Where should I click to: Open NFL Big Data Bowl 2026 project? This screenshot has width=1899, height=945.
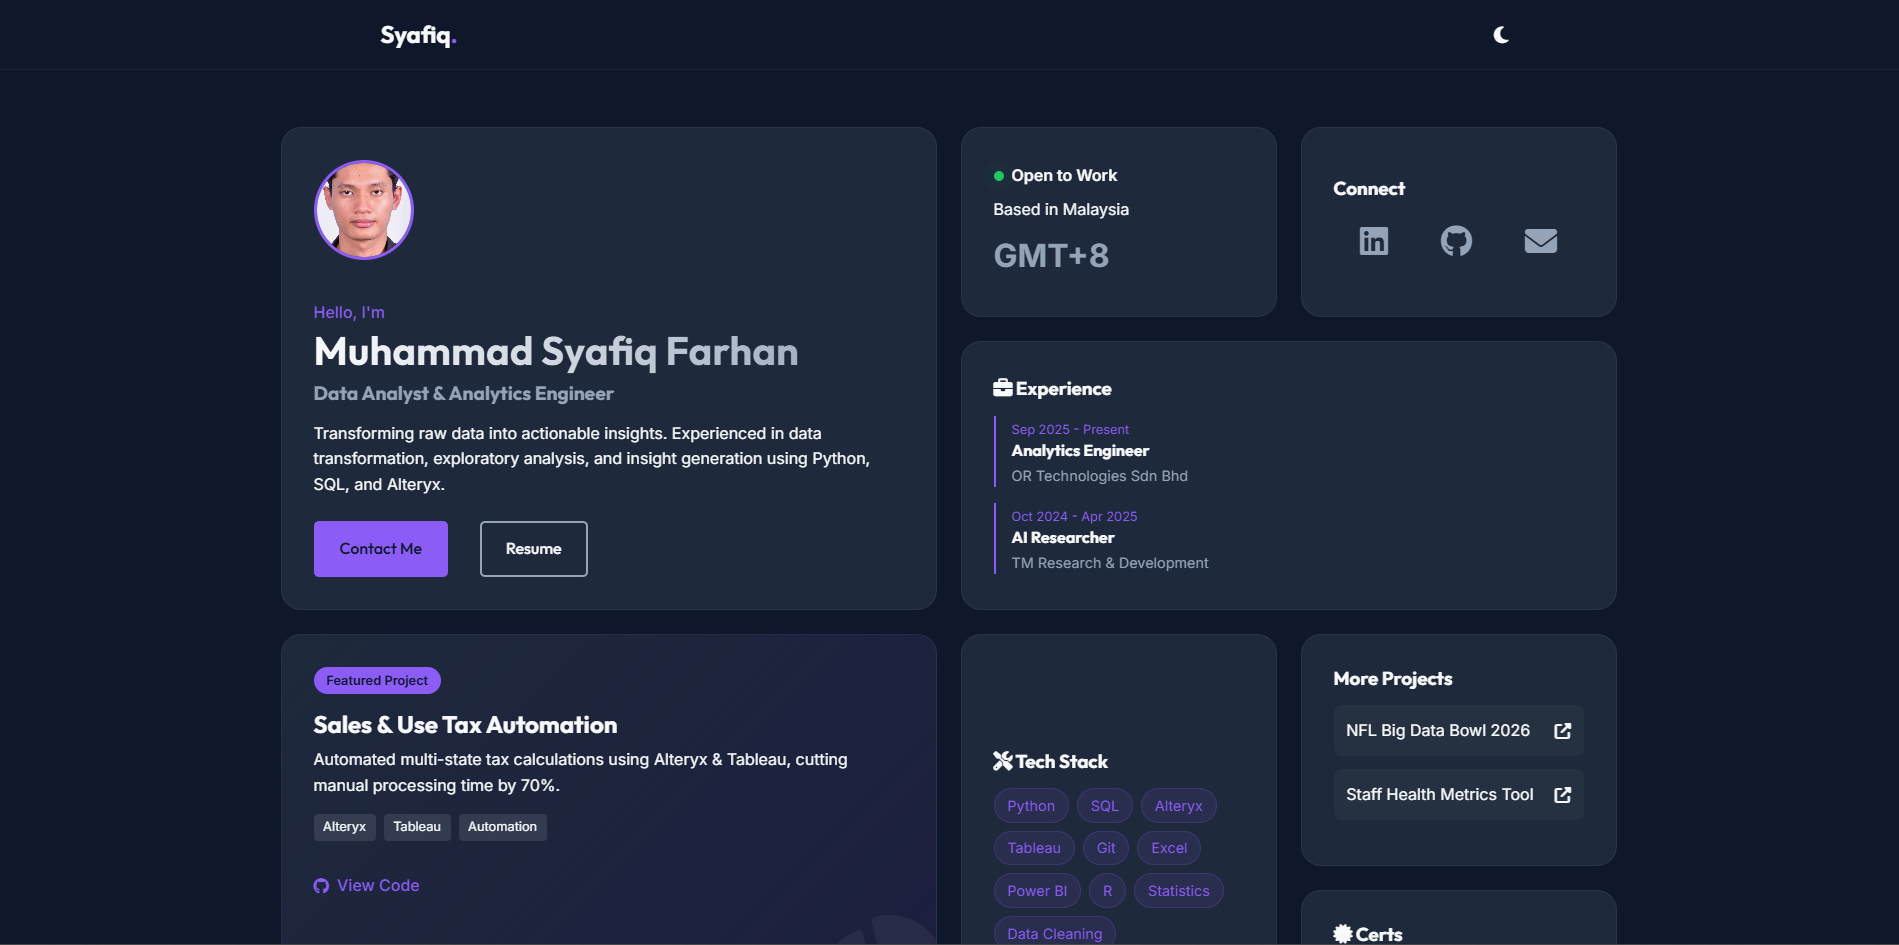tap(1459, 731)
